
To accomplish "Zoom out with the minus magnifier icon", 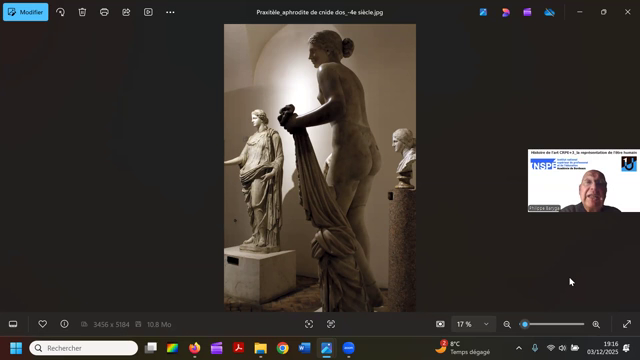I will click(507, 324).
